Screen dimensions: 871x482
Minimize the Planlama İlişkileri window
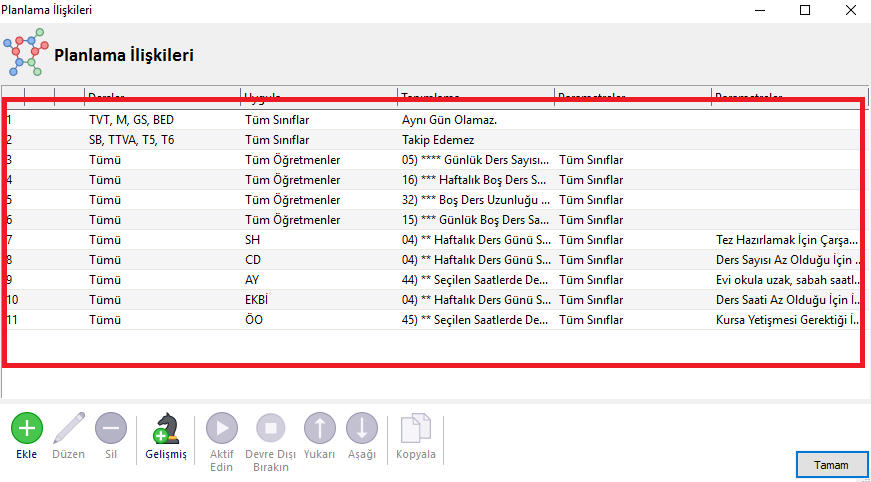(759, 10)
